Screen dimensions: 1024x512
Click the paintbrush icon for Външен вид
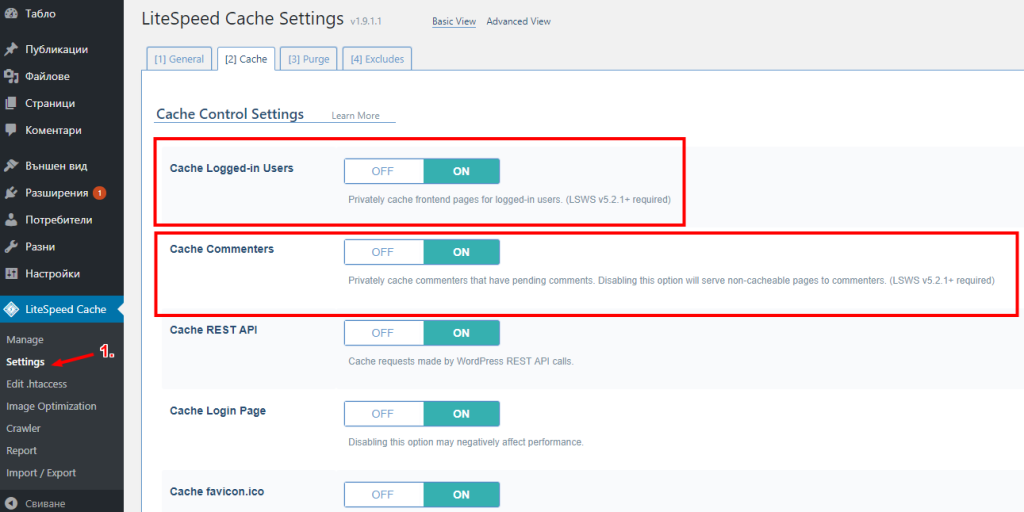pos(11,166)
